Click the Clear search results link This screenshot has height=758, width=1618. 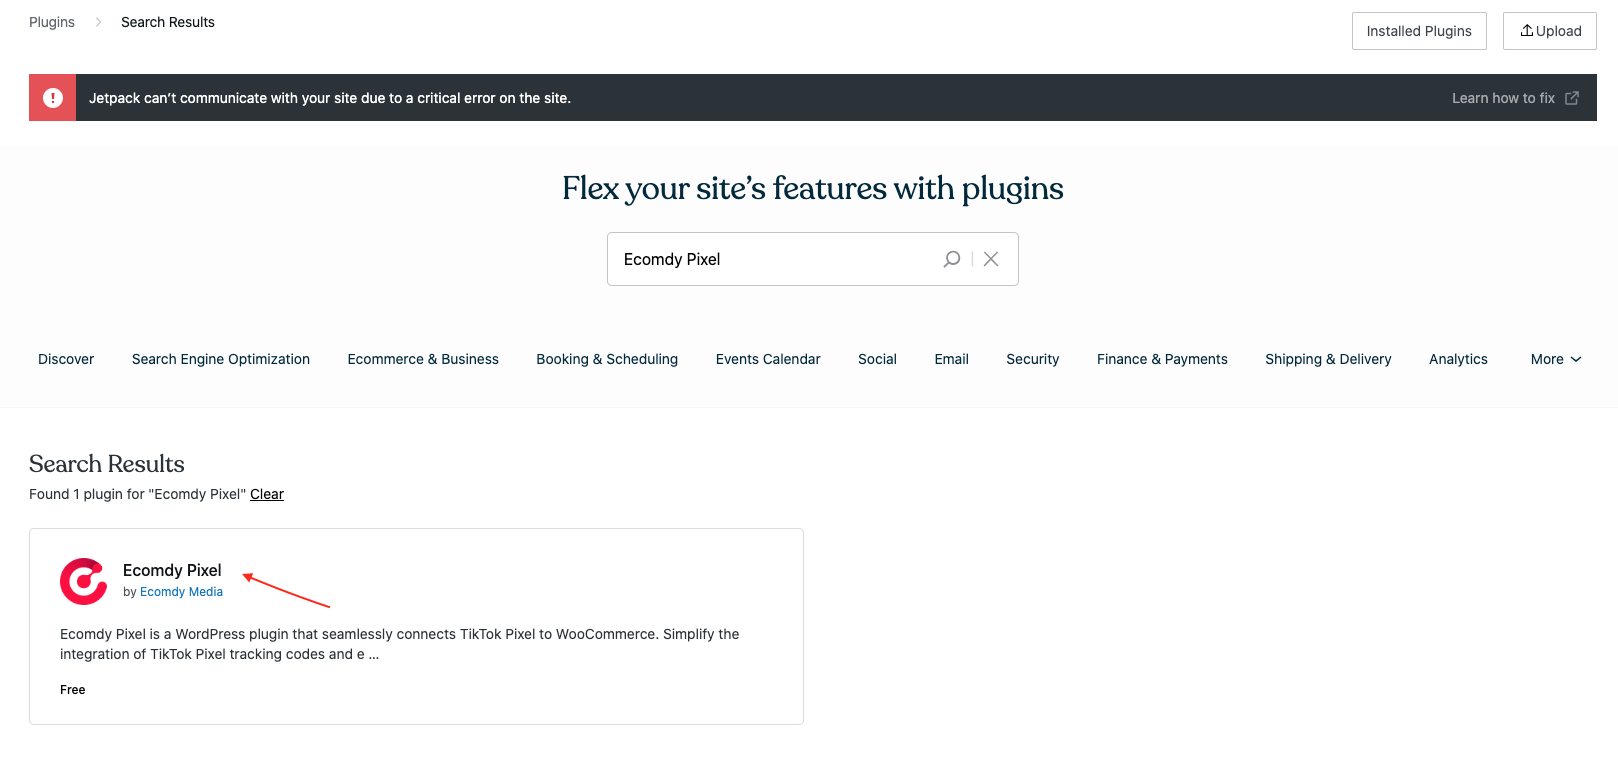coord(267,494)
